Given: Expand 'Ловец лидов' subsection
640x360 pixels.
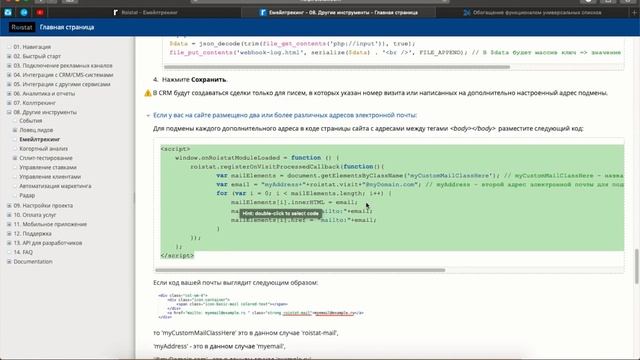Looking at the screenshot, I should click(15, 130).
